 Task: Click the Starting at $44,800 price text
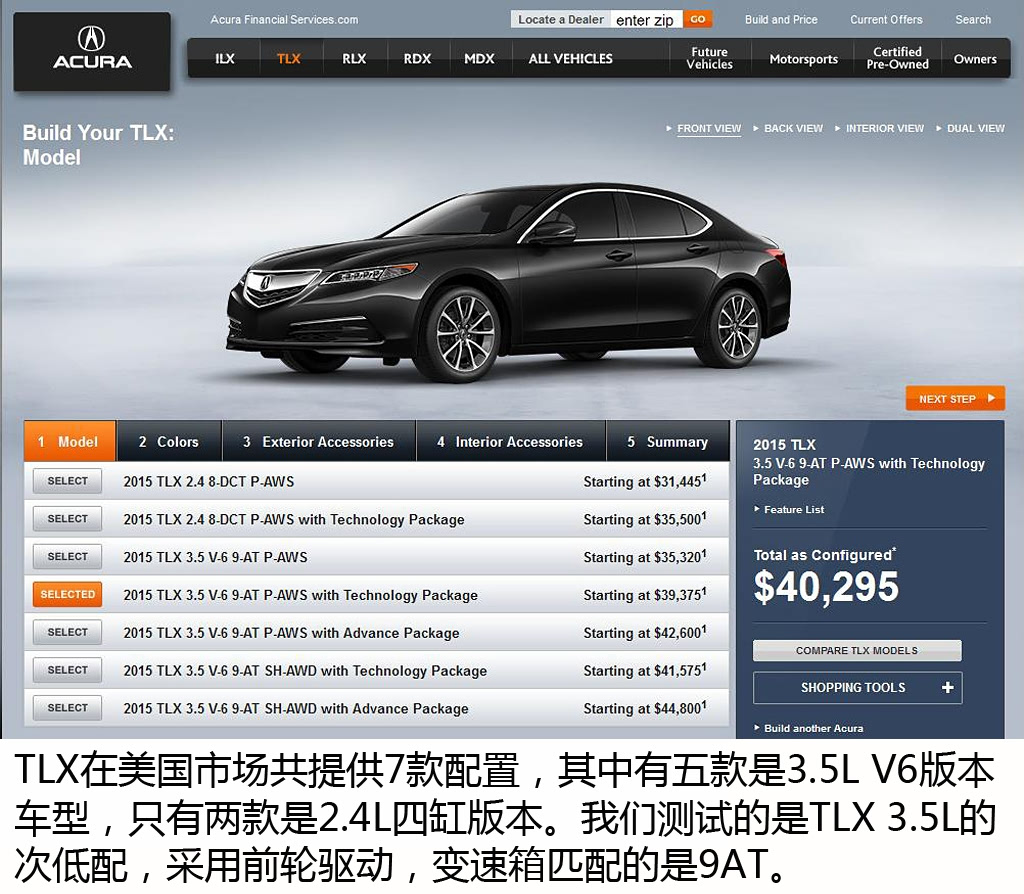coord(645,709)
